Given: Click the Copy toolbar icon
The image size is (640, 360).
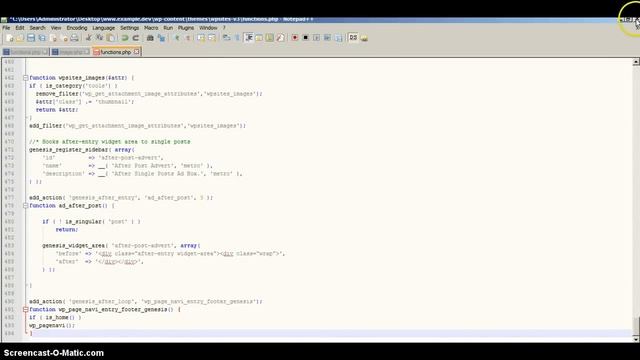Looking at the screenshot, I should [x=100, y=38].
